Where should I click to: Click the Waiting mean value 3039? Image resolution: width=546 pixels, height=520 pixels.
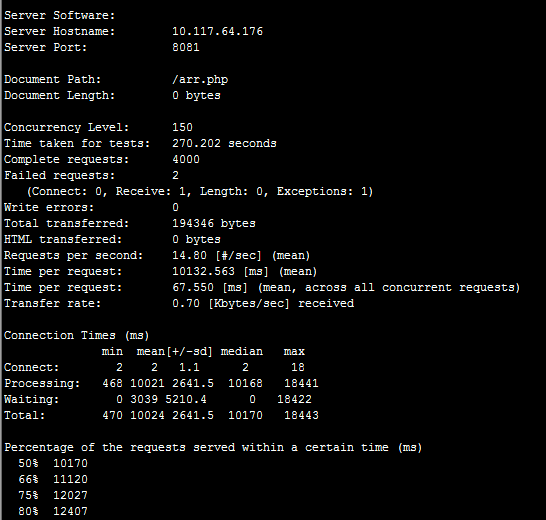(x=144, y=399)
